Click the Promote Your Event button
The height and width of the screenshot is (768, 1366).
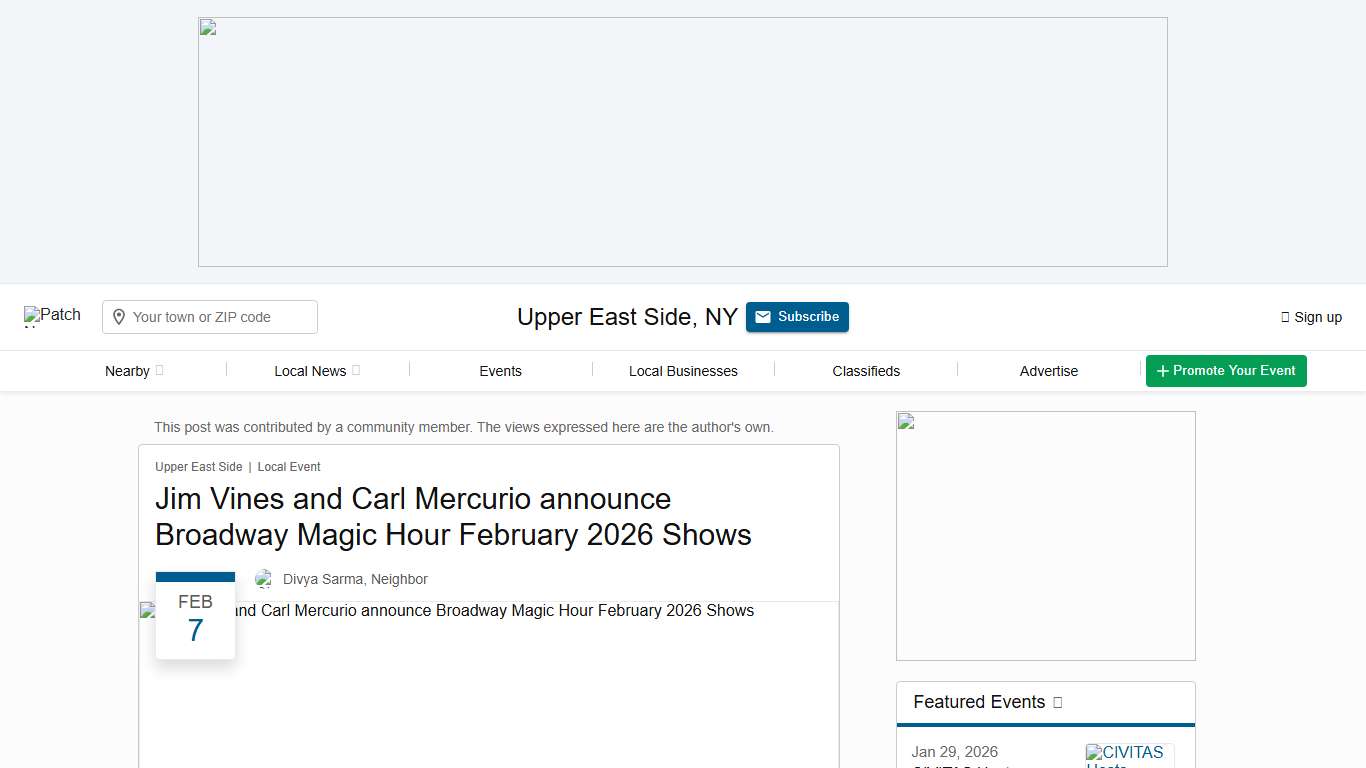pyautogui.click(x=1226, y=371)
